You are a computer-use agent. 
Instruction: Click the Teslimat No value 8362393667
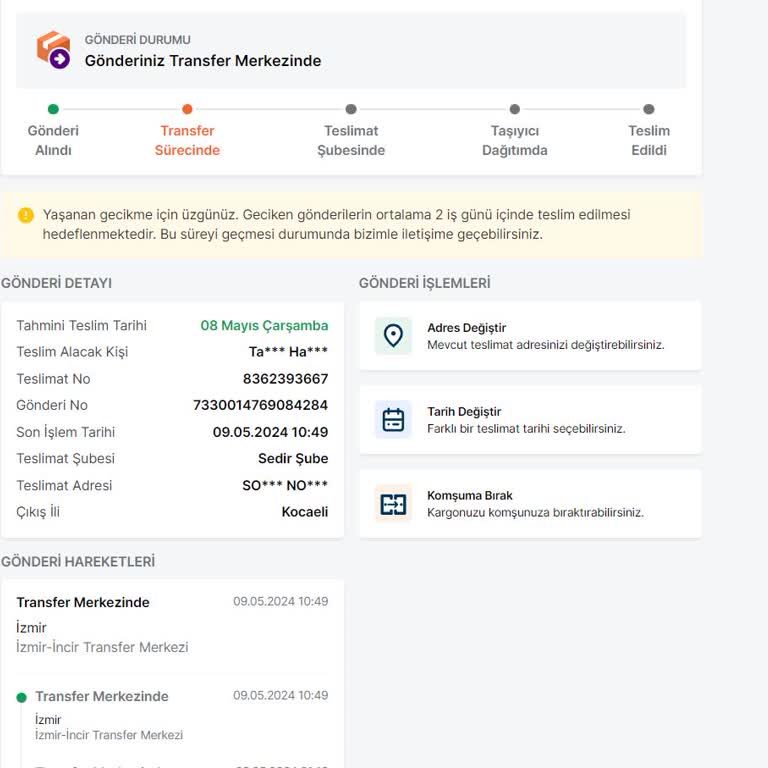click(x=285, y=379)
